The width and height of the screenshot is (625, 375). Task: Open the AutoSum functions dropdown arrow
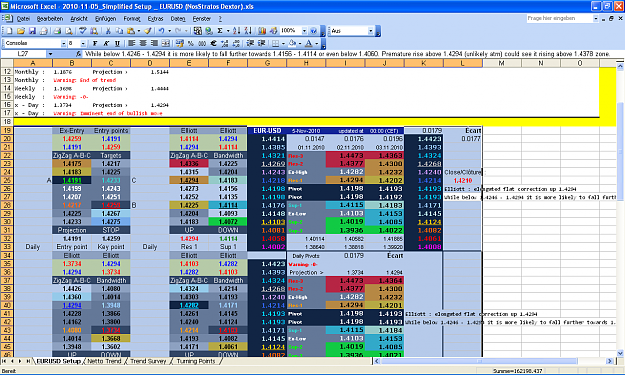228,31
